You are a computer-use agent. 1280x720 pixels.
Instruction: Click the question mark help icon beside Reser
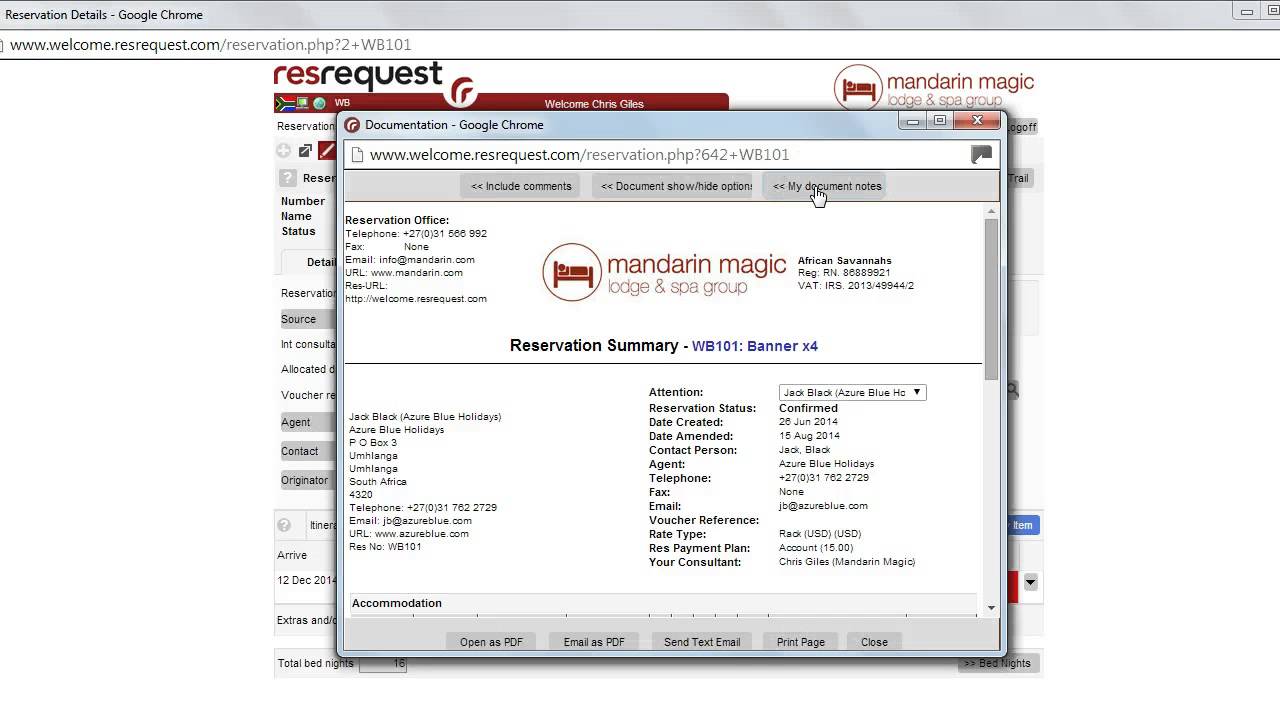coord(288,178)
